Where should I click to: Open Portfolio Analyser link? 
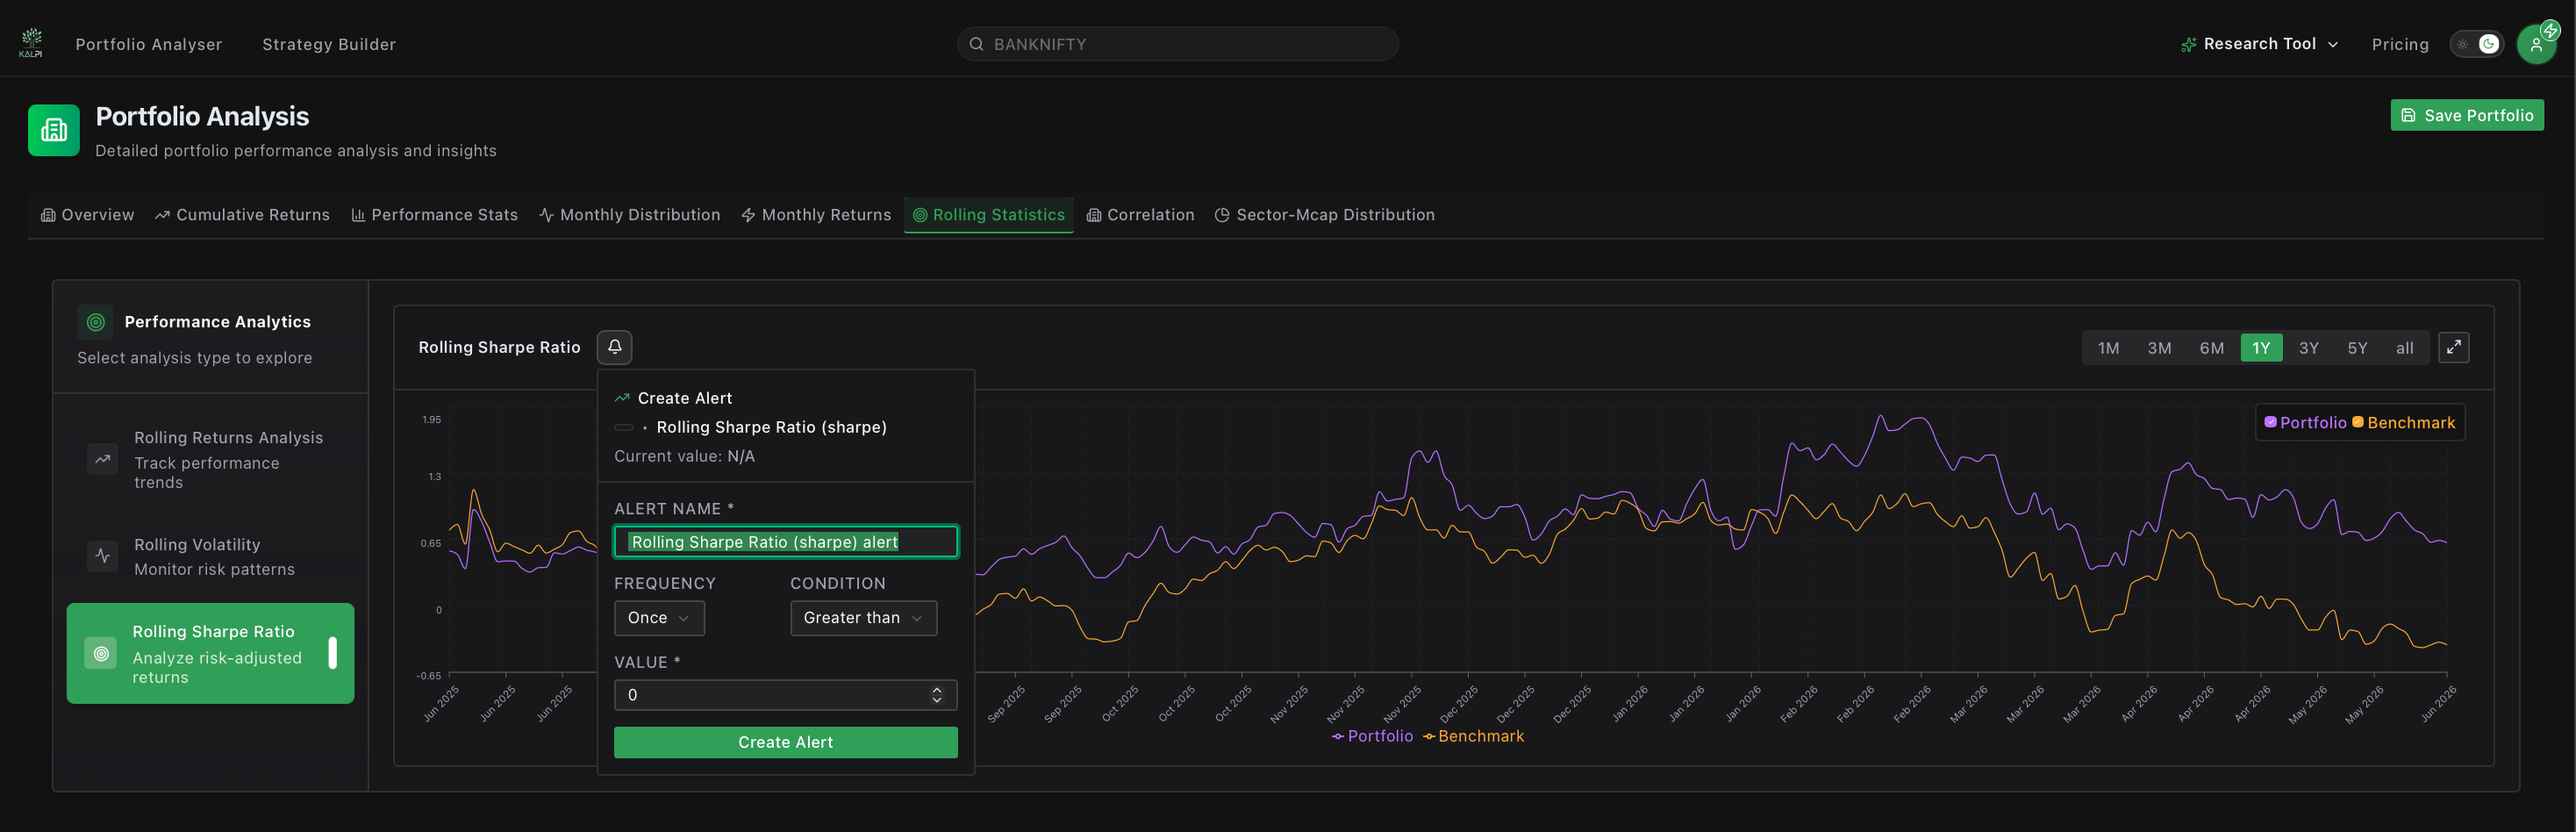click(149, 44)
